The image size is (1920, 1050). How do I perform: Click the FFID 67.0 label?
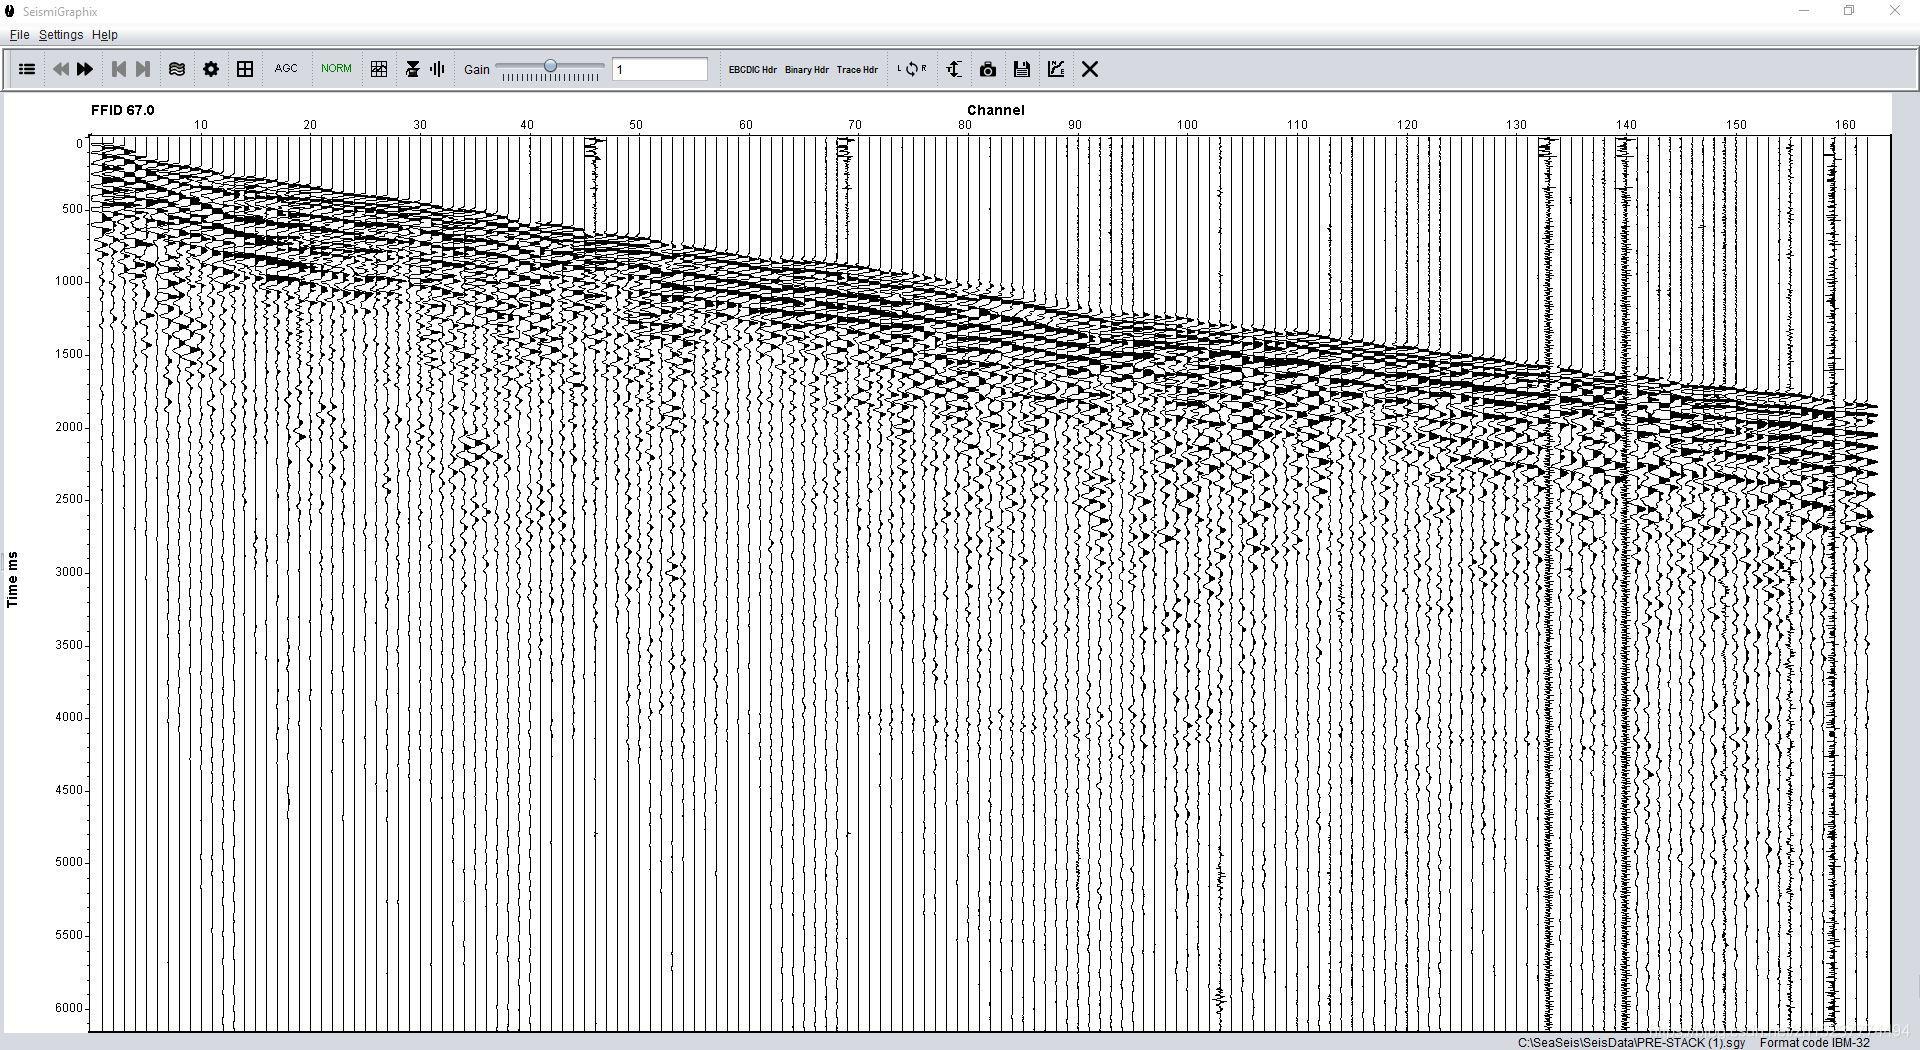123,110
